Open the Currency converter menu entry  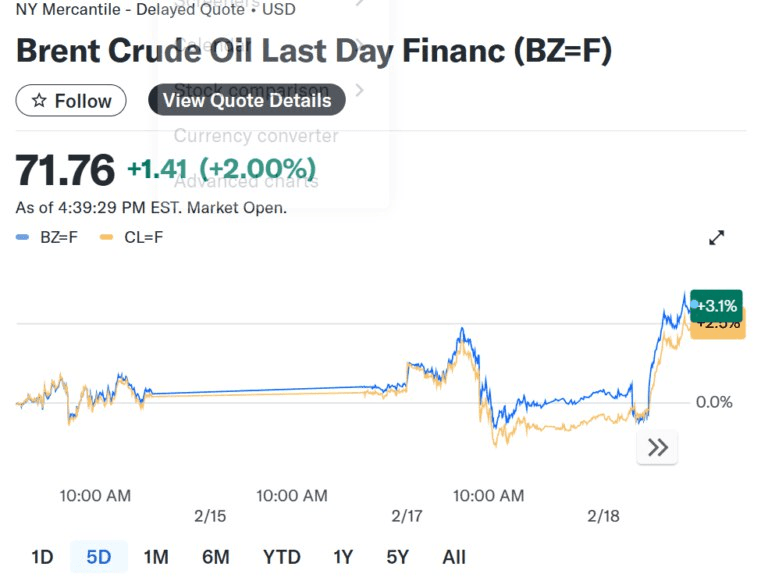256,136
